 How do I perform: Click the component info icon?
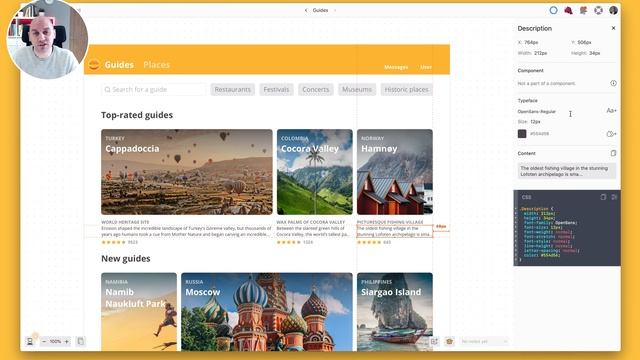coord(613,83)
